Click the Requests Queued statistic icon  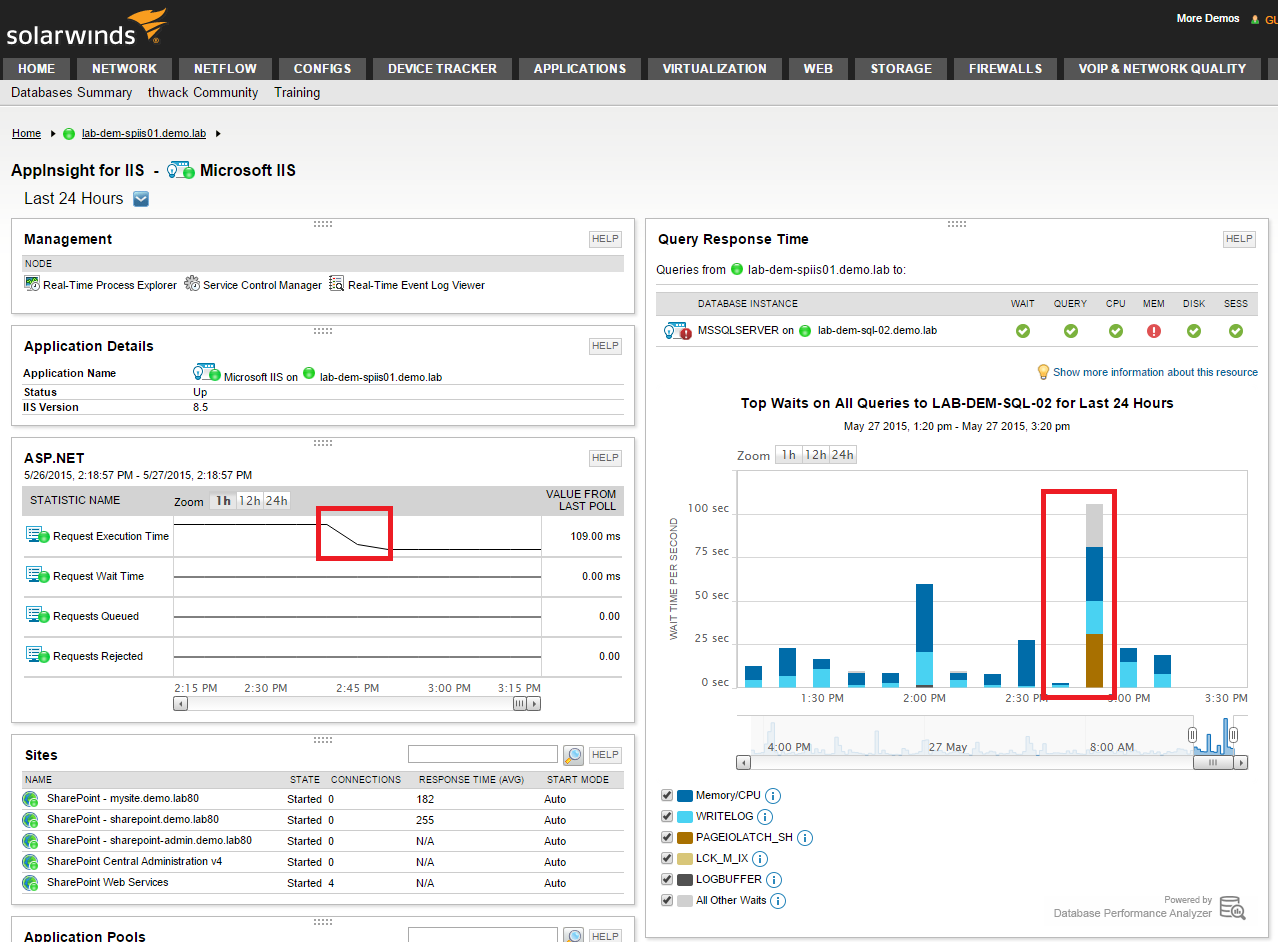38,615
